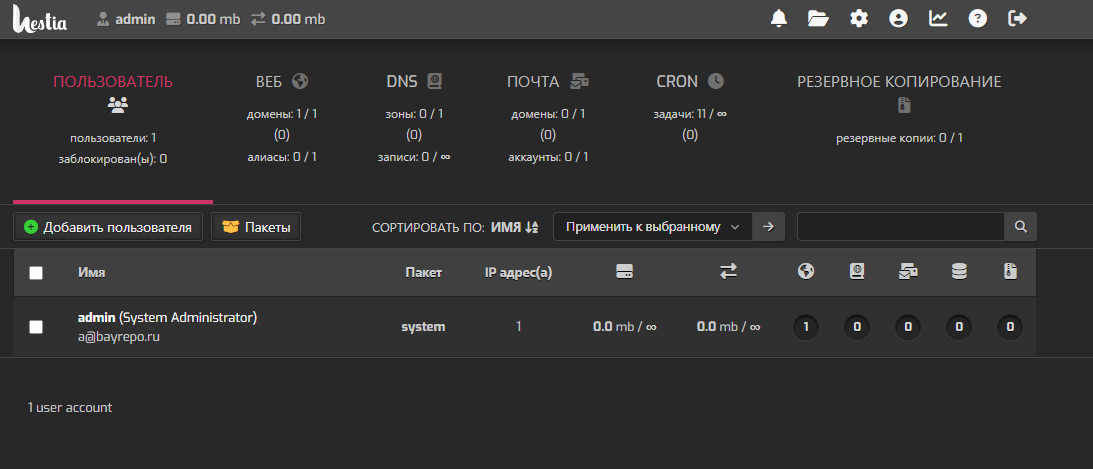1093x469 pixels.
Task: Focus the search input field
Action: tap(899, 227)
